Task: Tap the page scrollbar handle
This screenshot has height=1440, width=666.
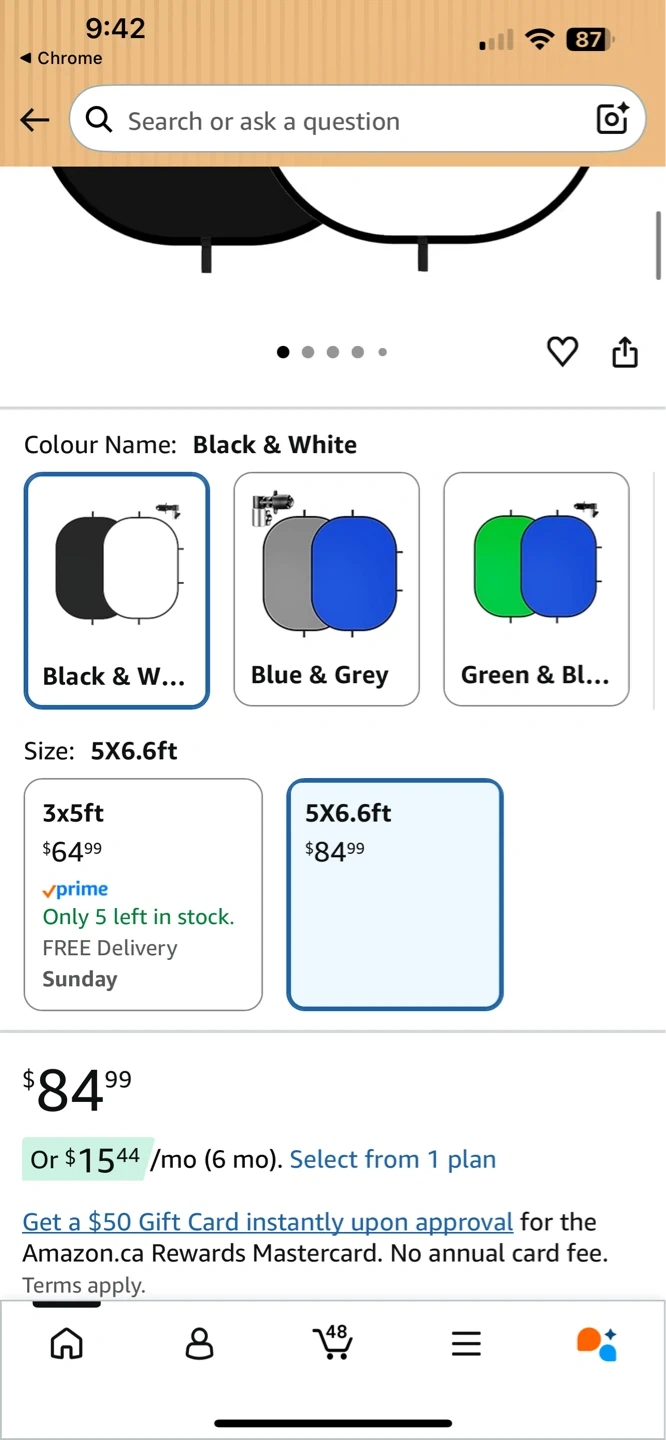Action: 658,245
